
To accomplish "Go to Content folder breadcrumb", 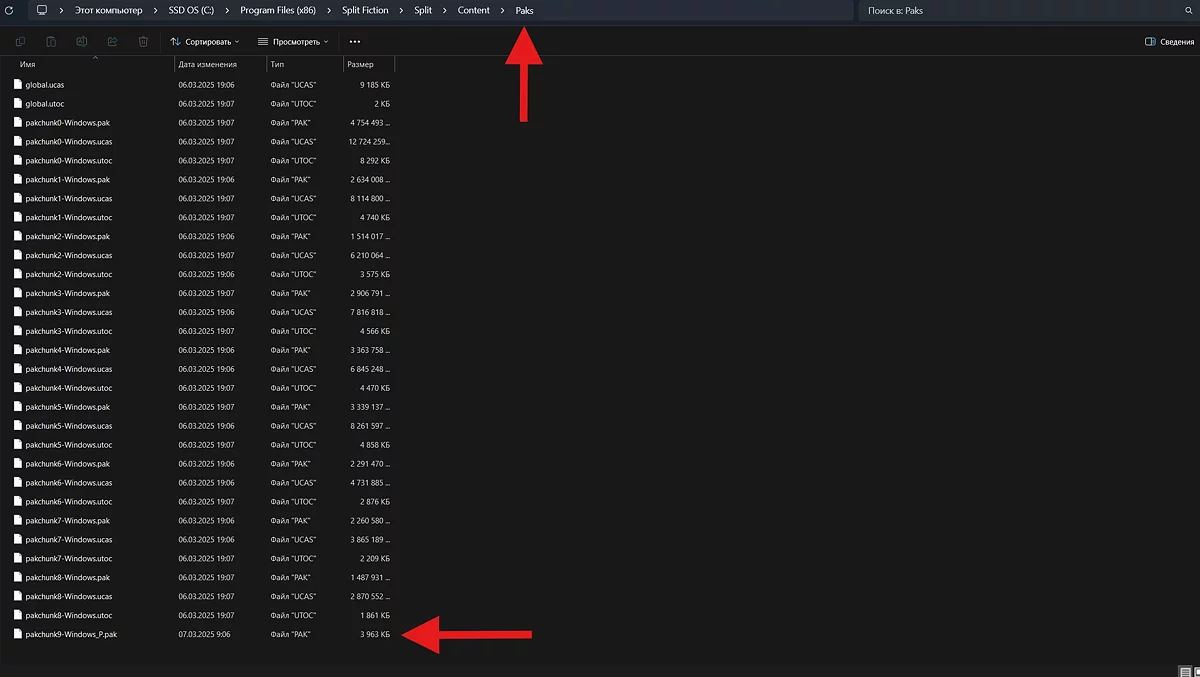I will (474, 10).
